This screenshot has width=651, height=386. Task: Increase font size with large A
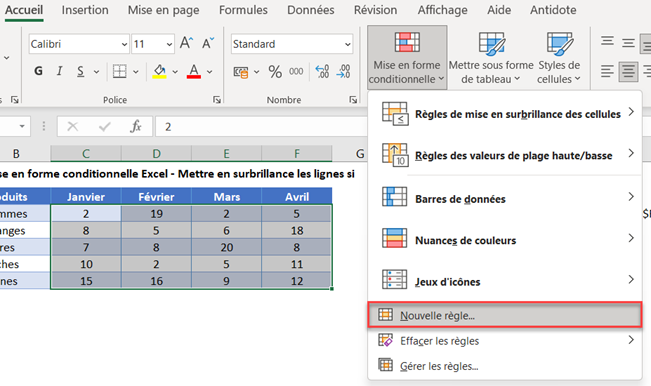coord(186,43)
